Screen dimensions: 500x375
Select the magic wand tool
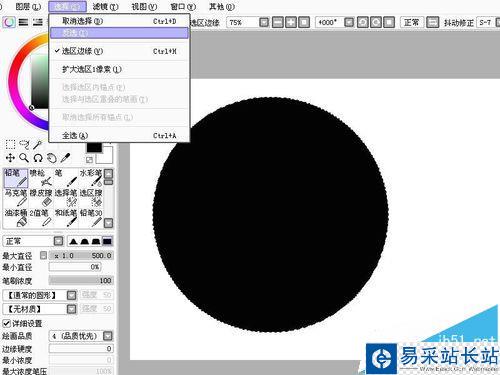(x=37, y=144)
